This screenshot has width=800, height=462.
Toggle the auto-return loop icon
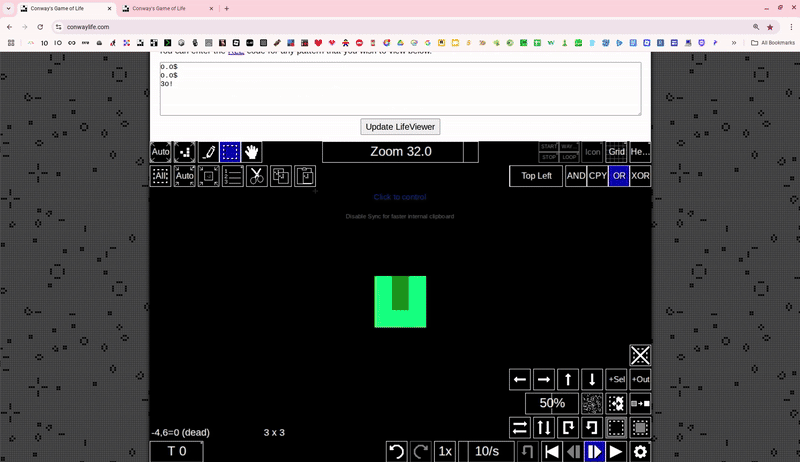point(528,452)
